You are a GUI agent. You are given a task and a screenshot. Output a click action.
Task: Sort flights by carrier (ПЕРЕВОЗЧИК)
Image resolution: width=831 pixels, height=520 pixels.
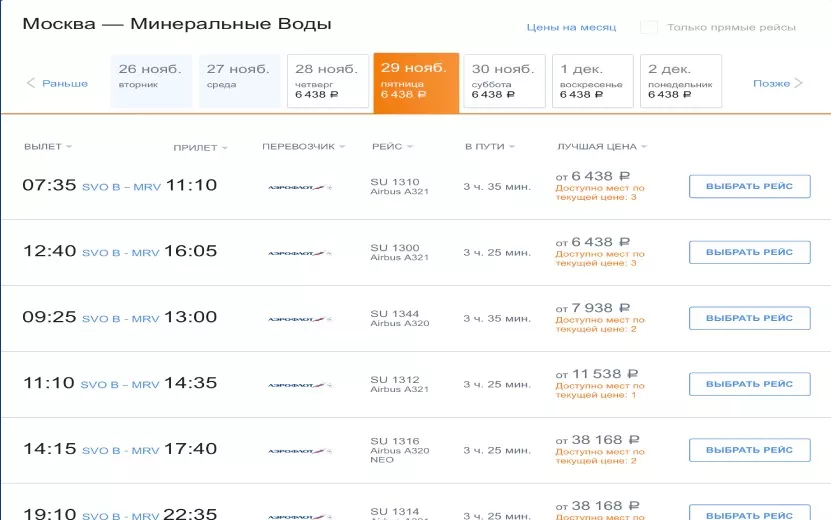point(304,147)
